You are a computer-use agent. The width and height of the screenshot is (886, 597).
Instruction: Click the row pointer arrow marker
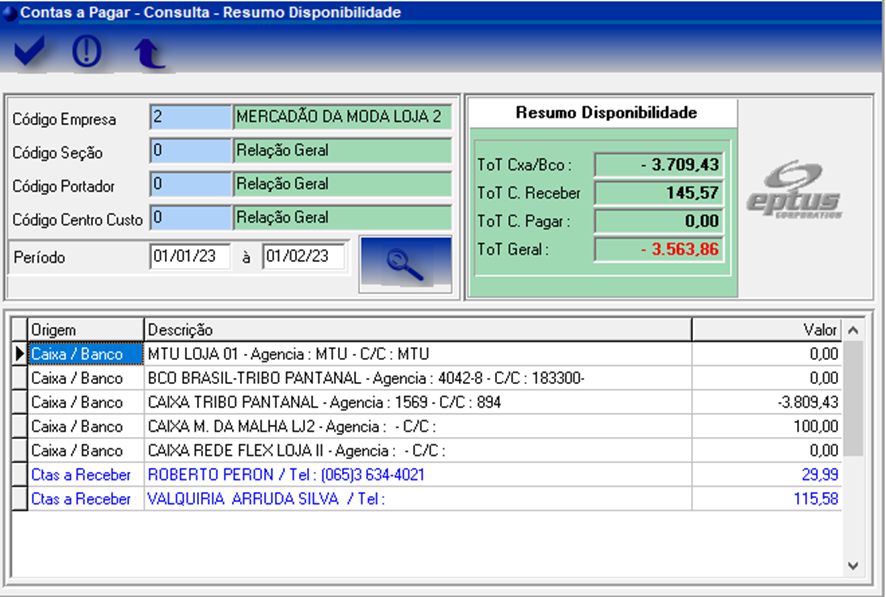click(19, 354)
